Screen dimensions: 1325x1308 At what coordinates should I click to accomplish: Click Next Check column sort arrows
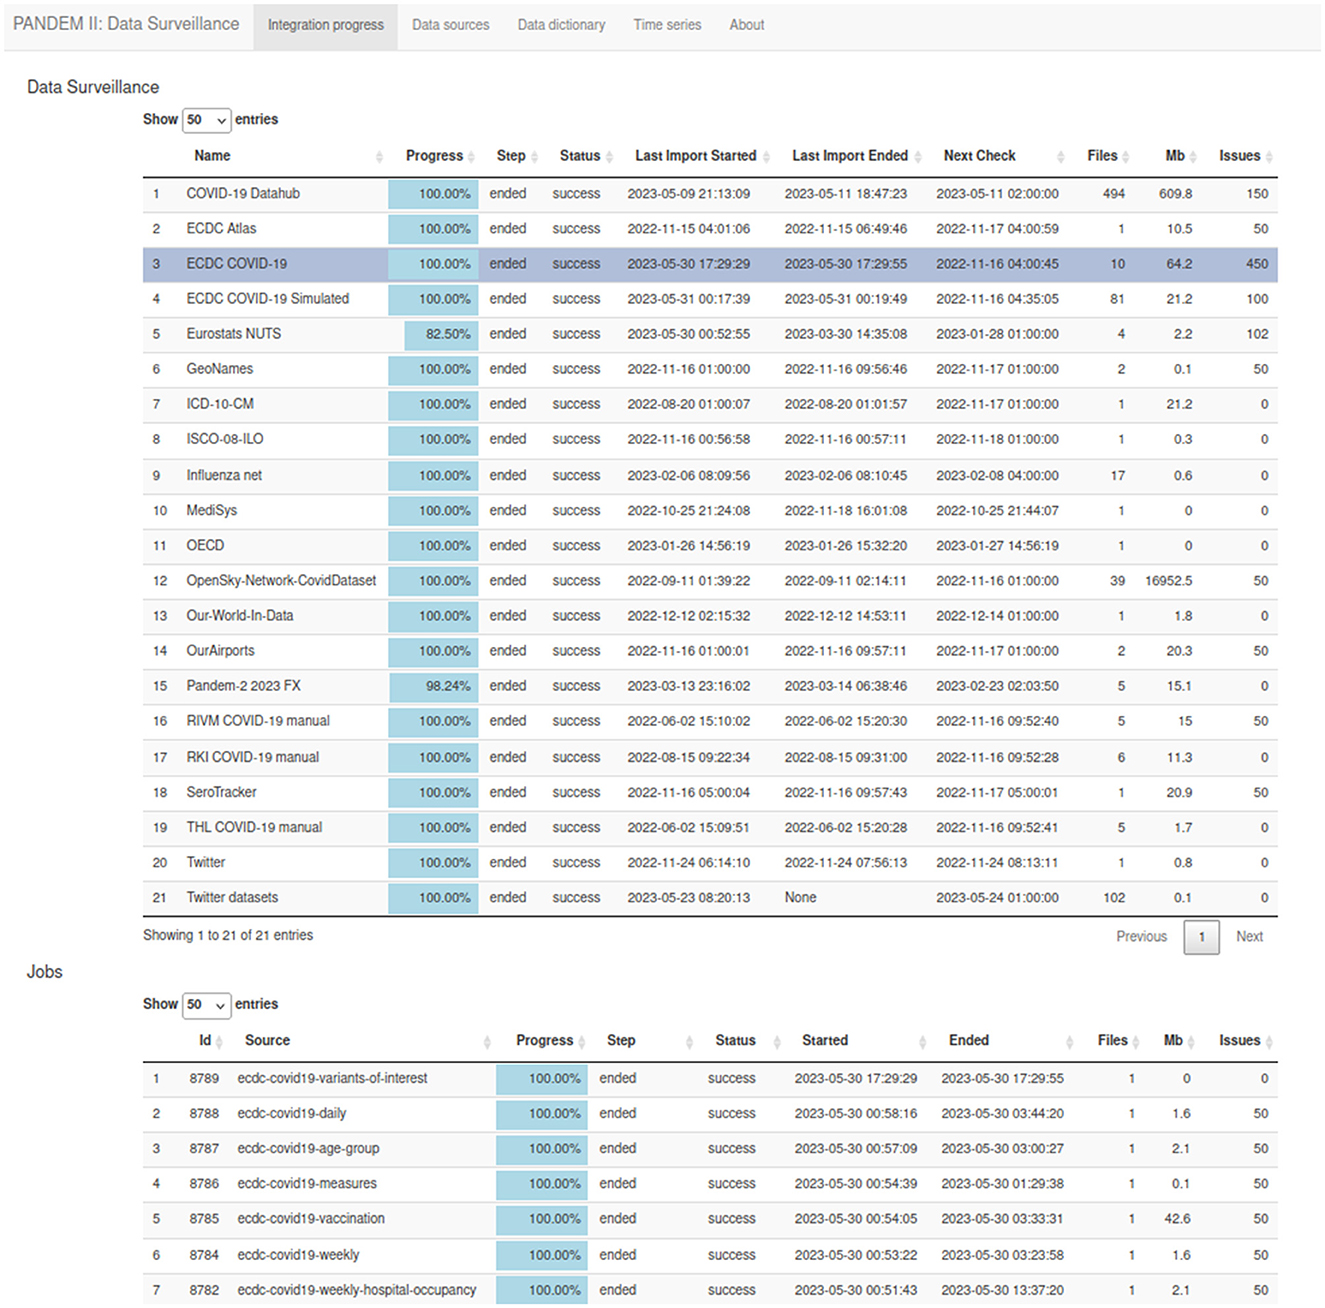pos(1060,156)
